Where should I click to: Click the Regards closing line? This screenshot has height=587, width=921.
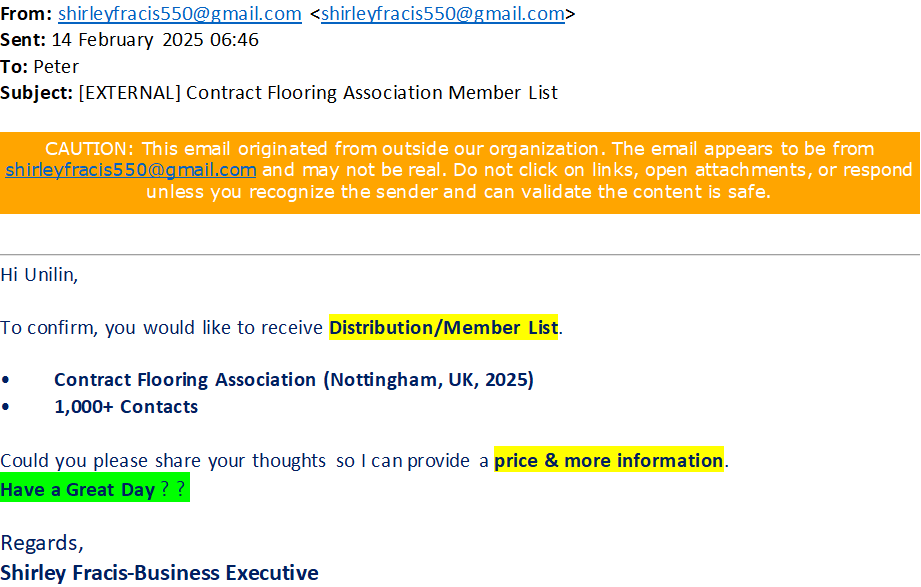pos(42,543)
